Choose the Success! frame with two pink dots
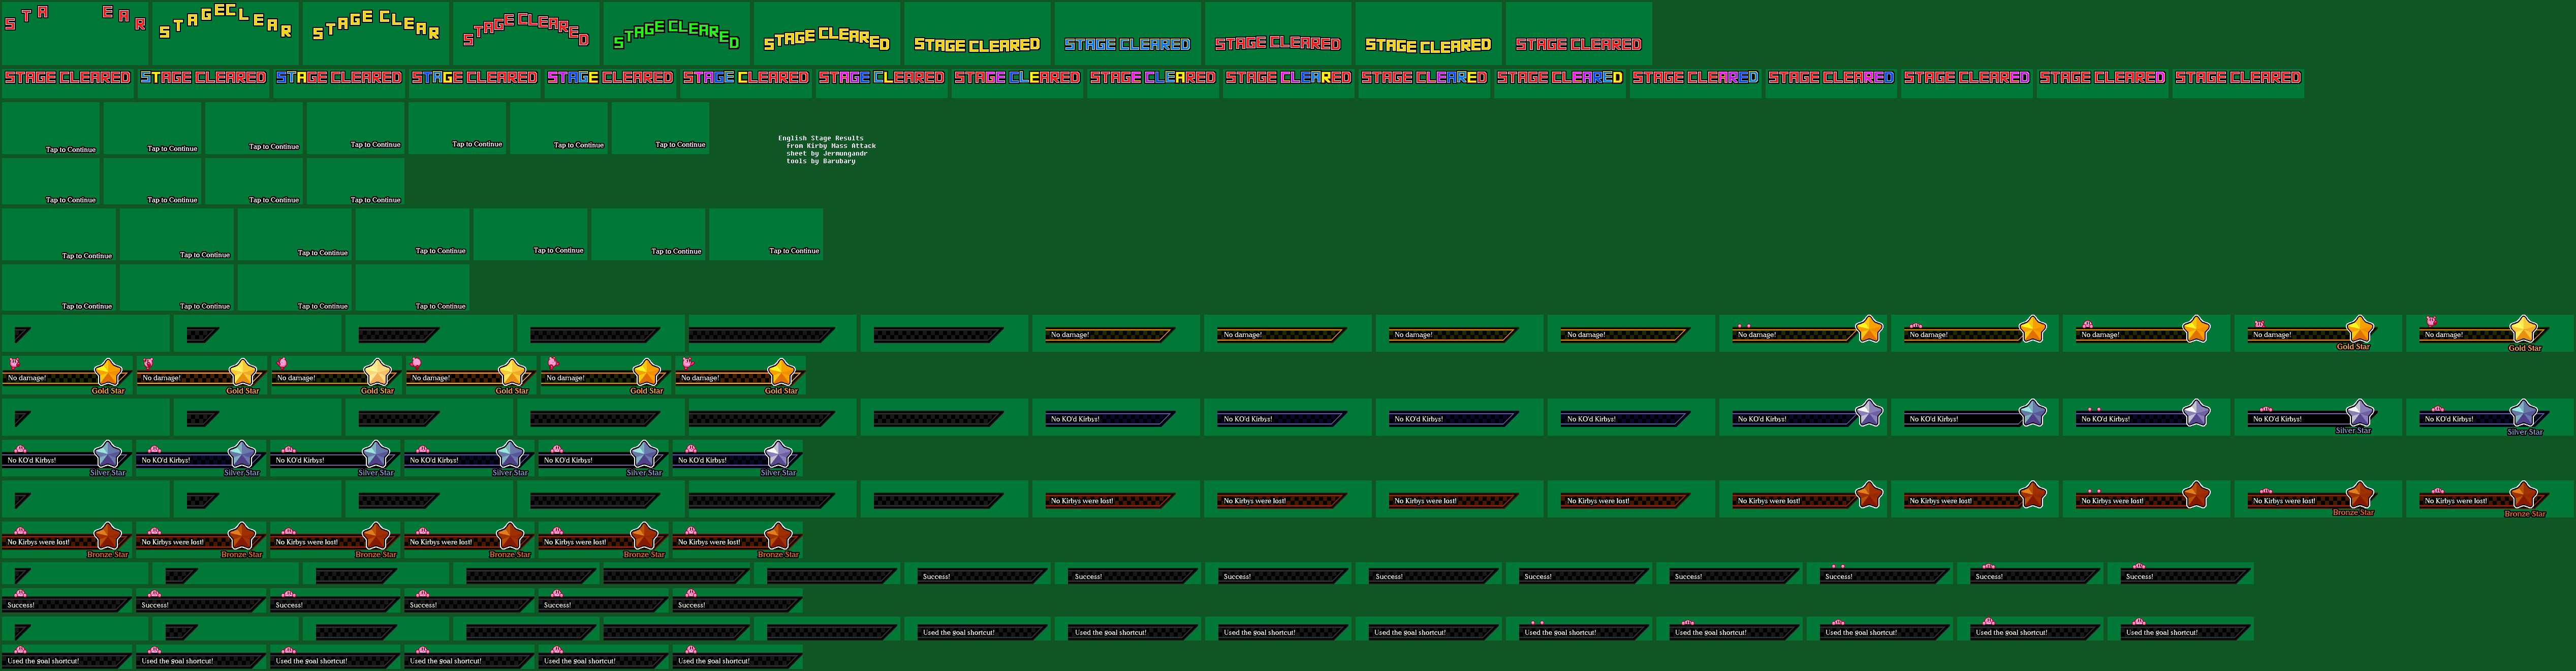The width and height of the screenshot is (2576, 671). coord(1880,574)
